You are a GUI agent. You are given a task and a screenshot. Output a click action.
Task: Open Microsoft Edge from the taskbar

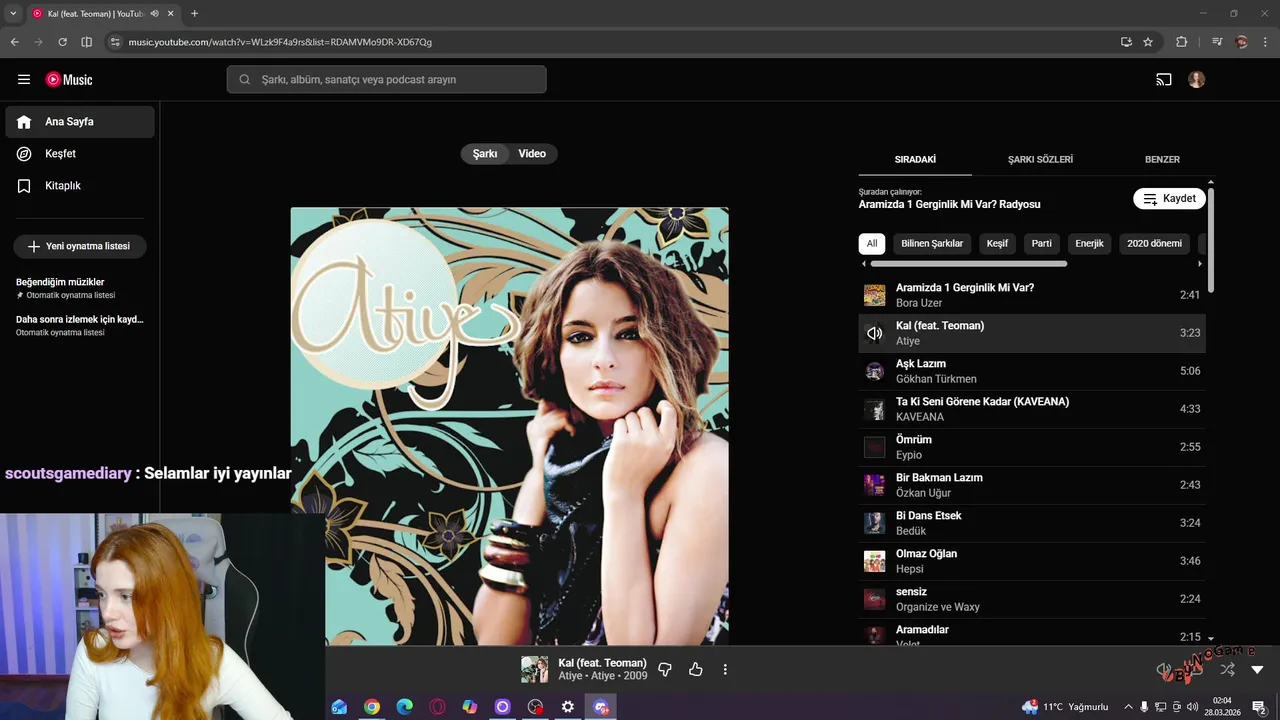coord(405,707)
